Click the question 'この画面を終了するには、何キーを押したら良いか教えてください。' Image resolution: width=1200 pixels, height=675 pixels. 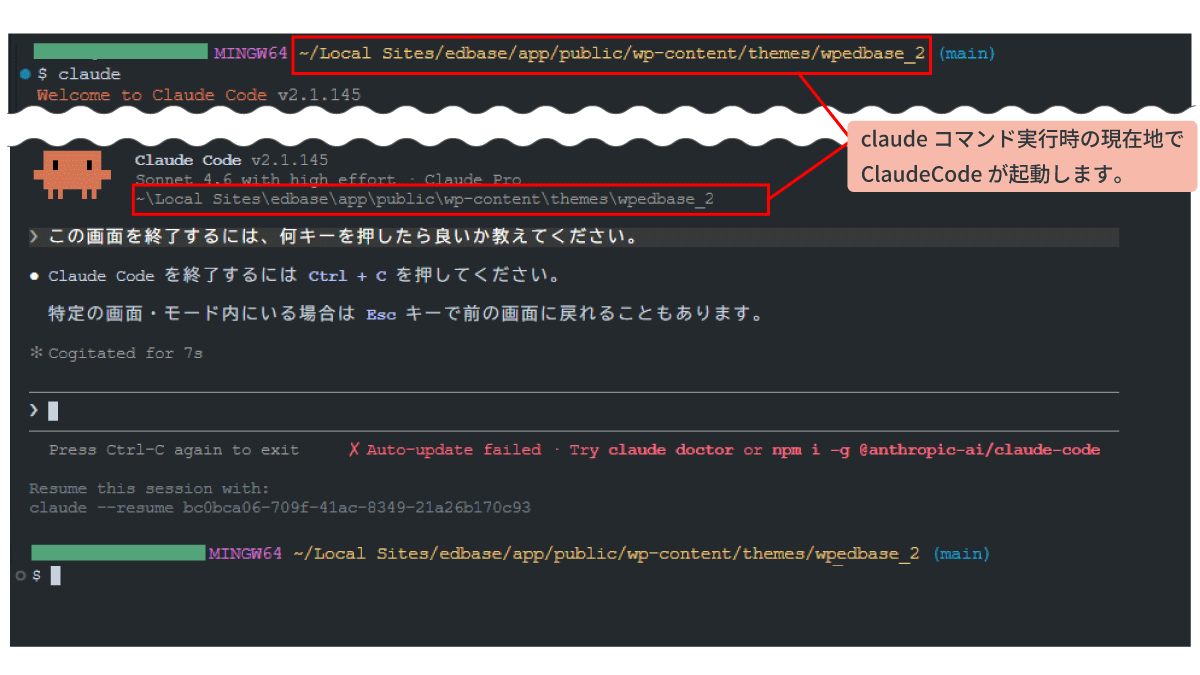coord(343,237)
